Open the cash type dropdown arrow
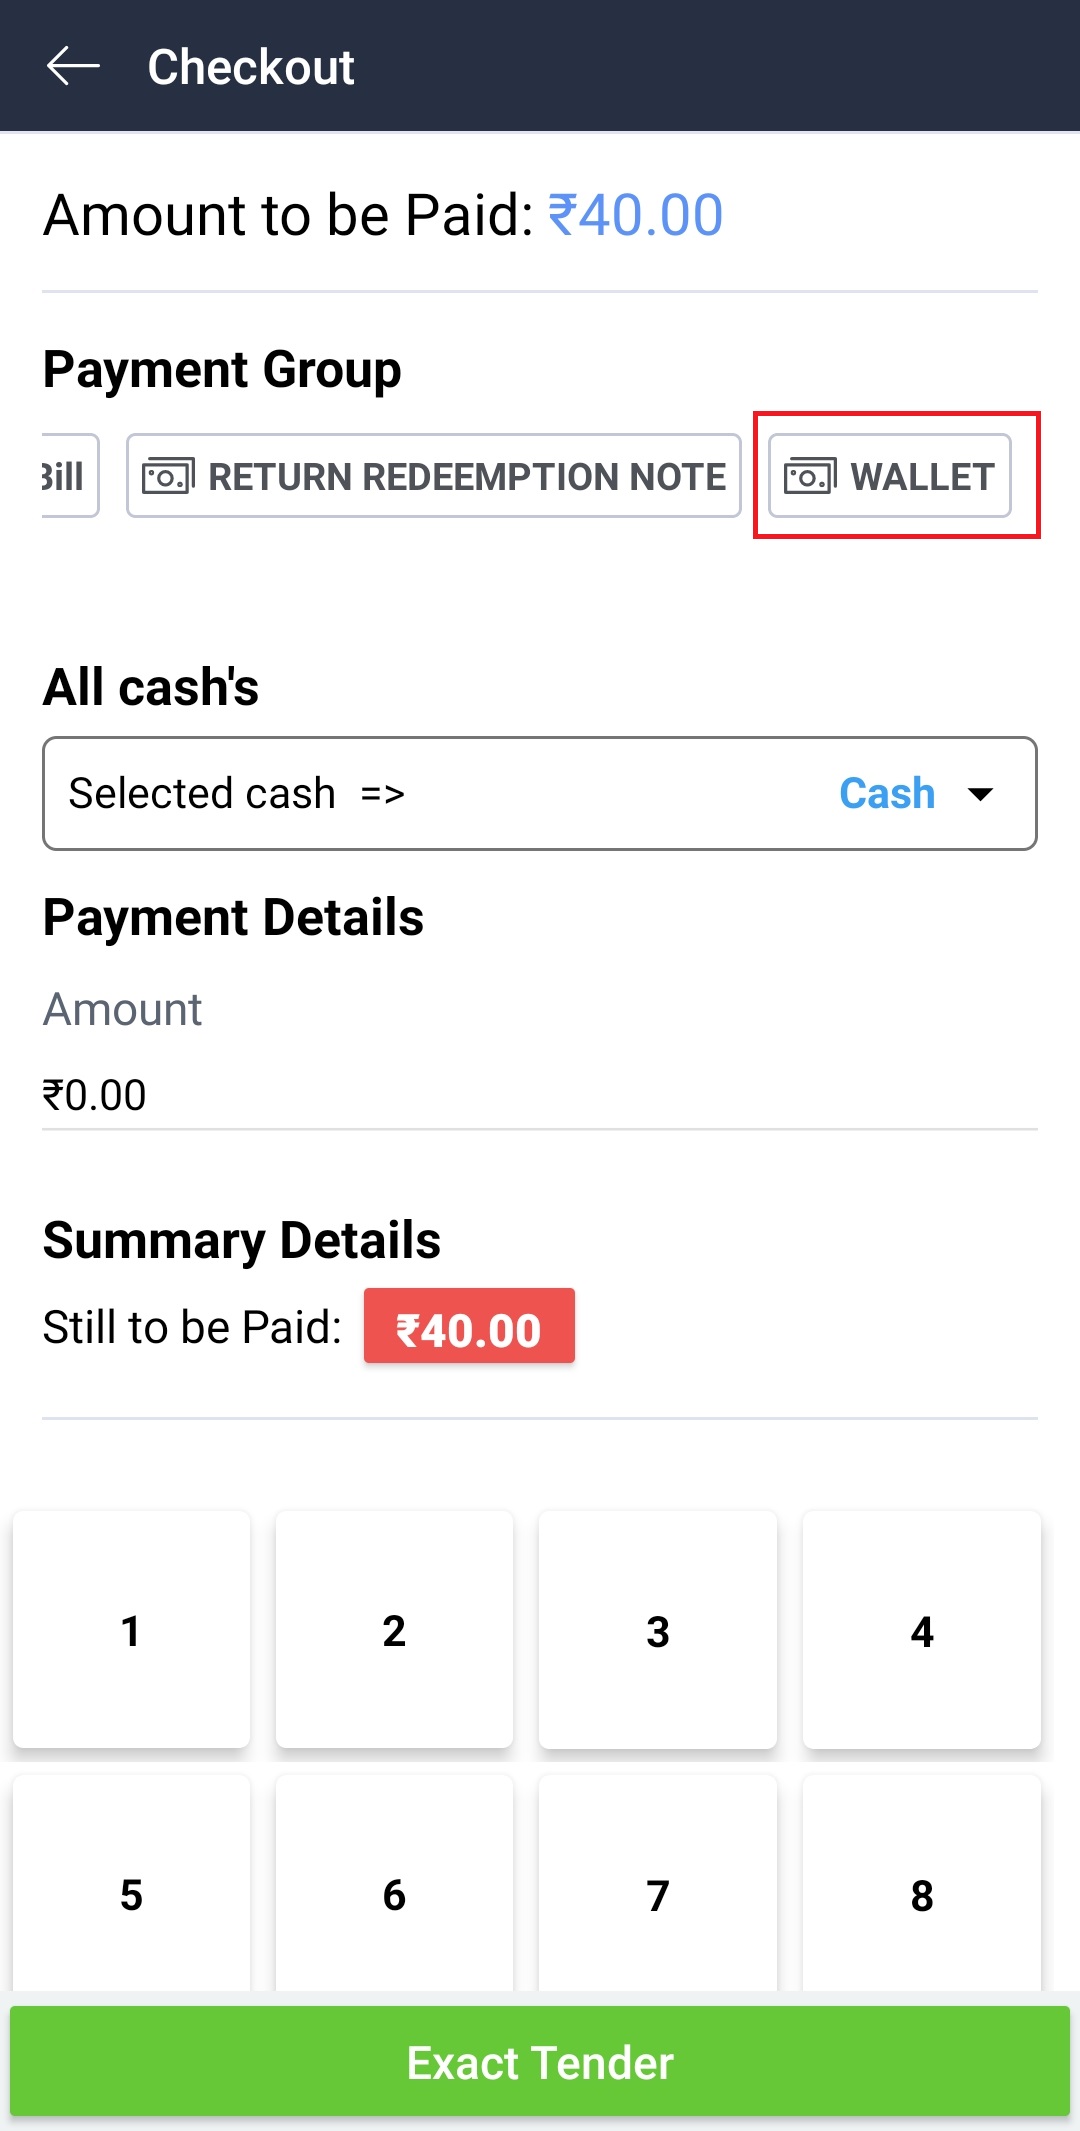 coord(981,794)
